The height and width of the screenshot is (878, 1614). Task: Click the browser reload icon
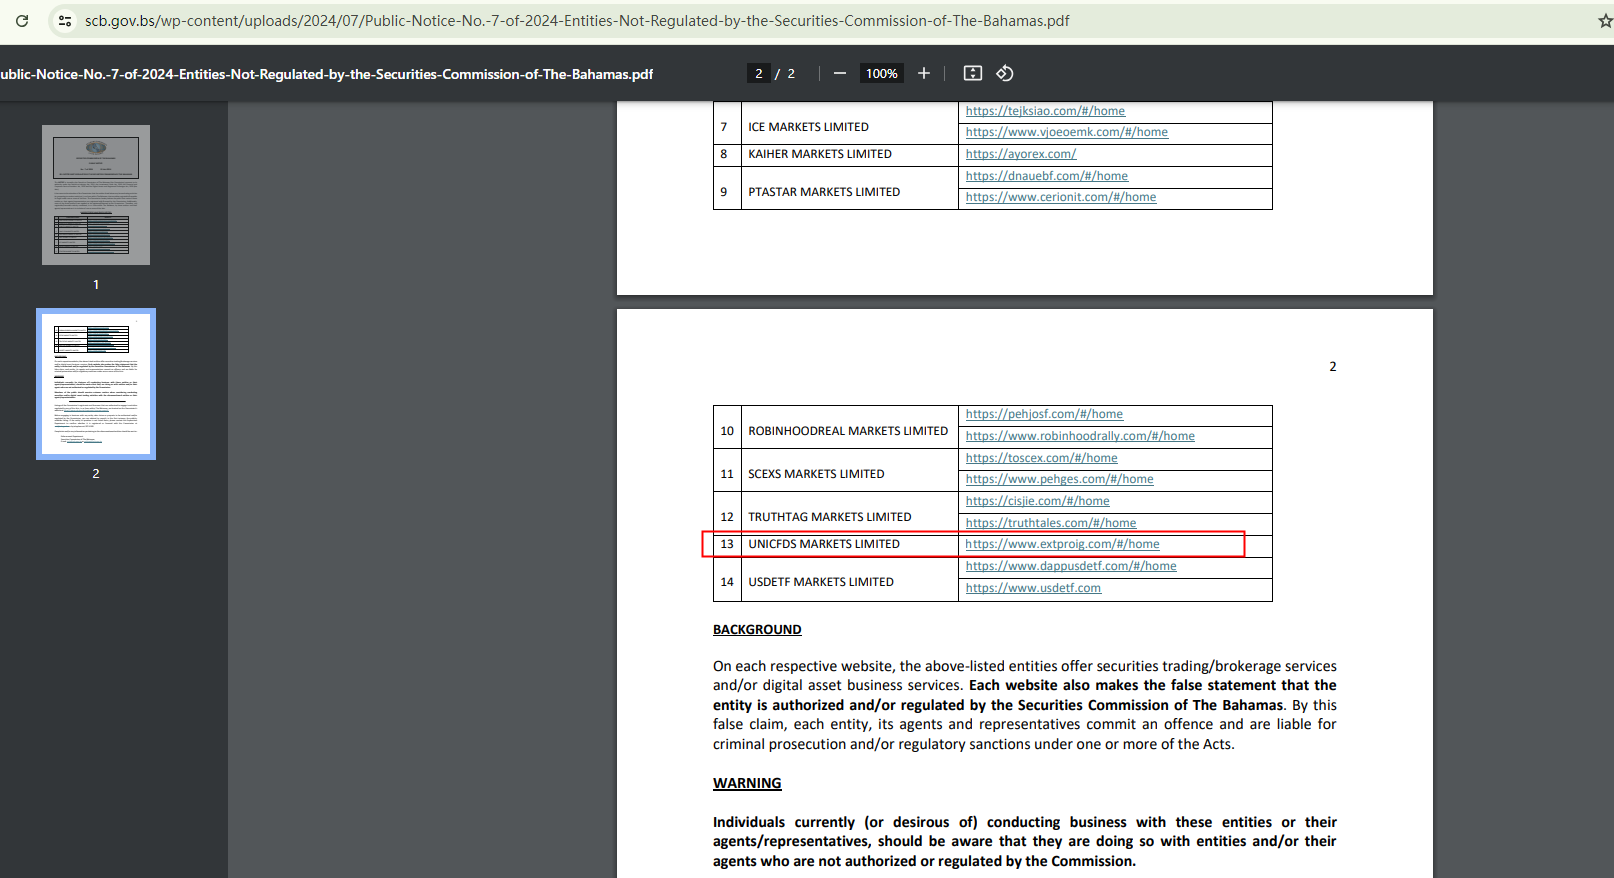pos(22,21)
